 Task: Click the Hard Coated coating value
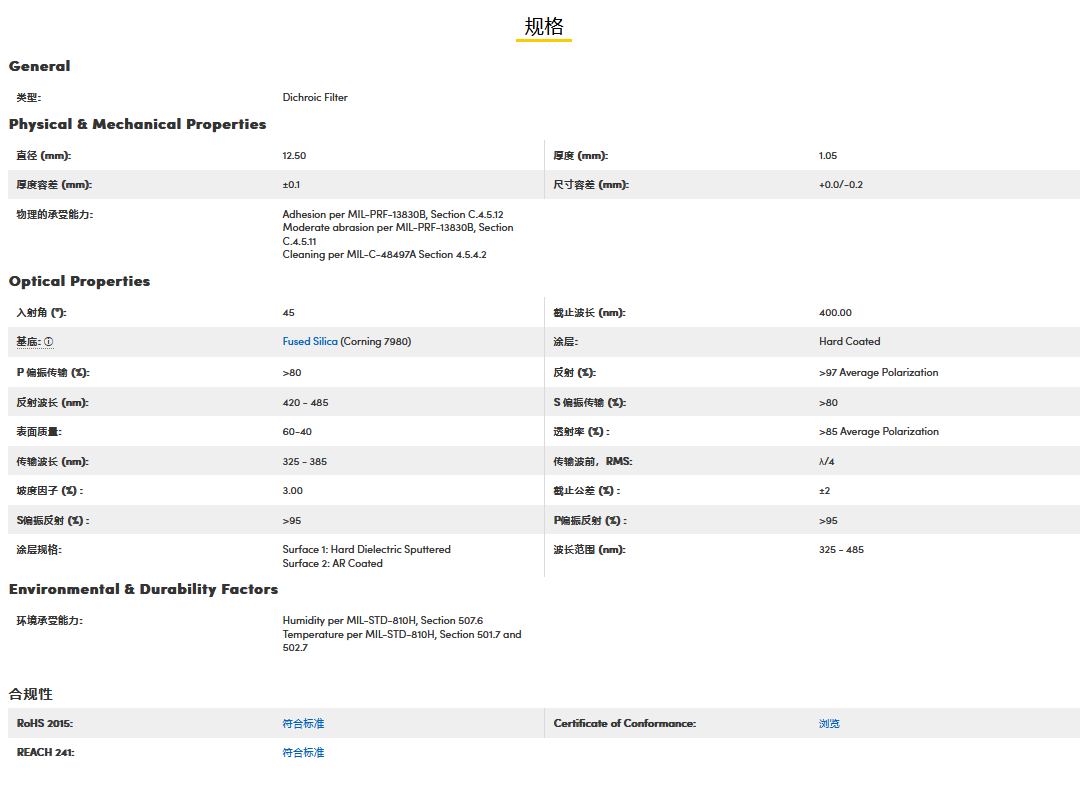coord(849,342)
